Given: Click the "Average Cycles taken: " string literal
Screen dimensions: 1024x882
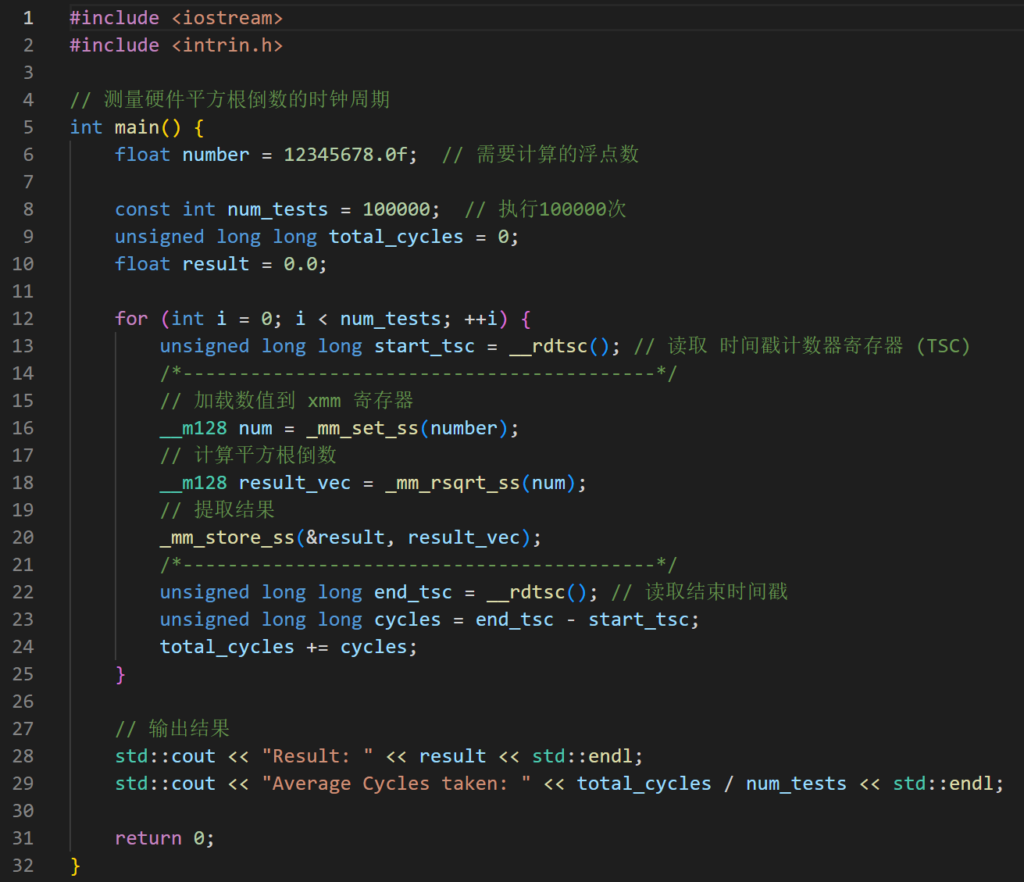Looking at the screenshot, I should [x=396, y=783].
